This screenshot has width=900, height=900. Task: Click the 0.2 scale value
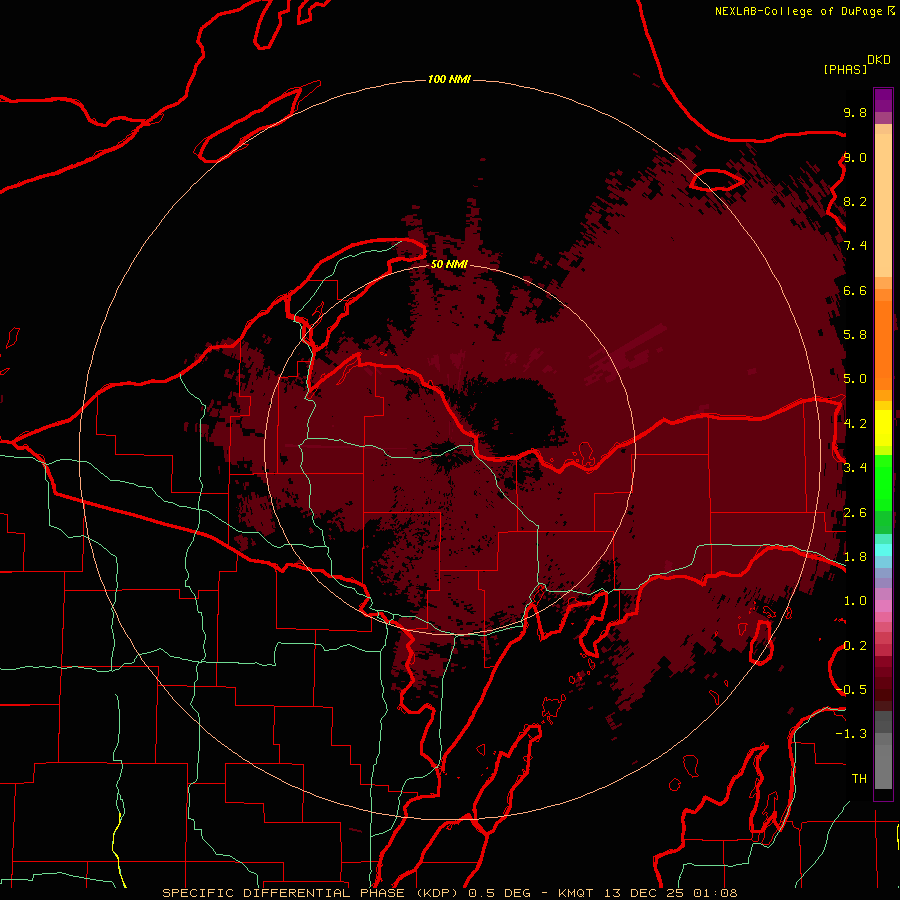click(855, 646)
